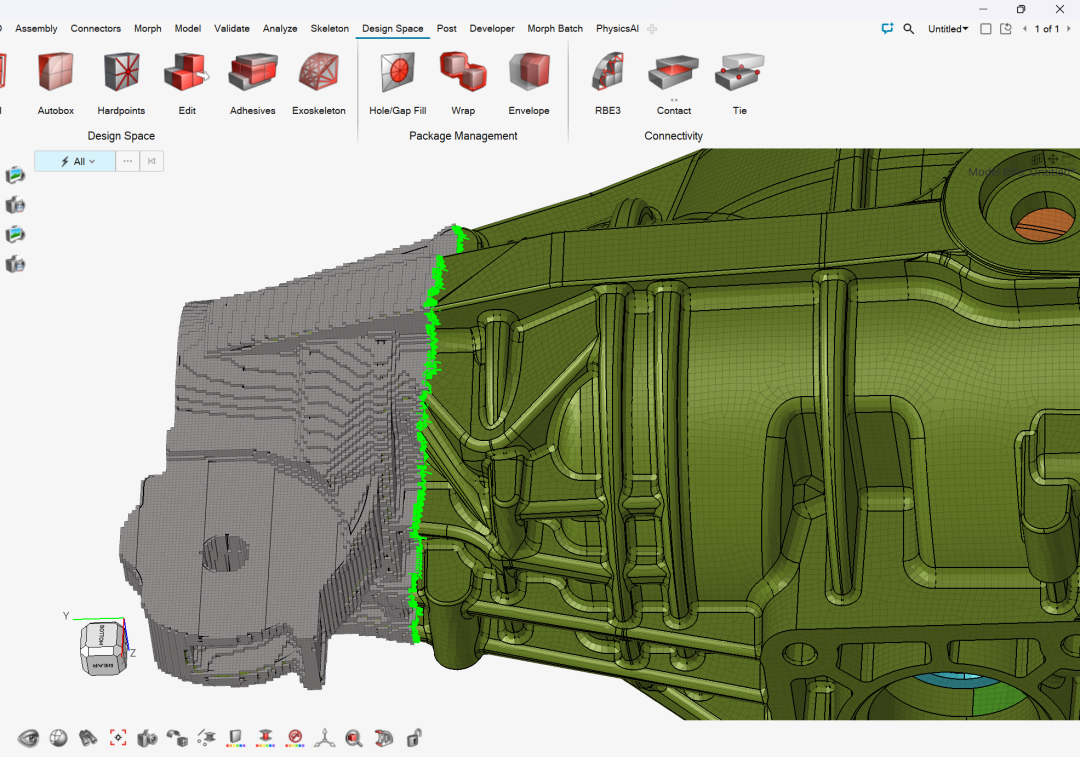
Task: Click the red-bracket fit view icon
Action: point(118,738)
